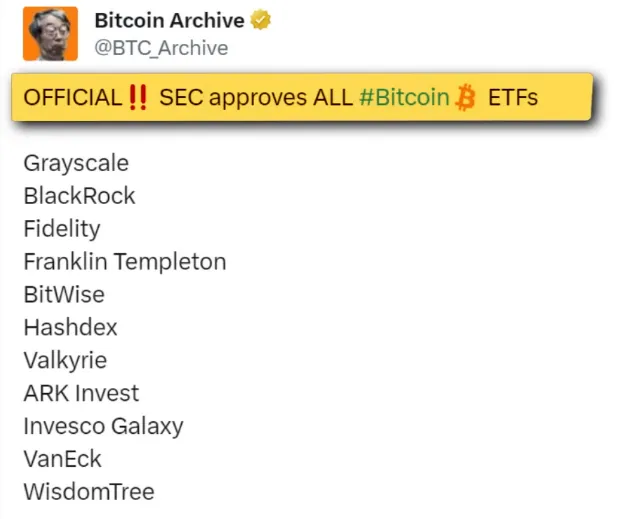Open the #Bitcoin hashtag link
Screen dimensions: 635x519
pos(404,97)
